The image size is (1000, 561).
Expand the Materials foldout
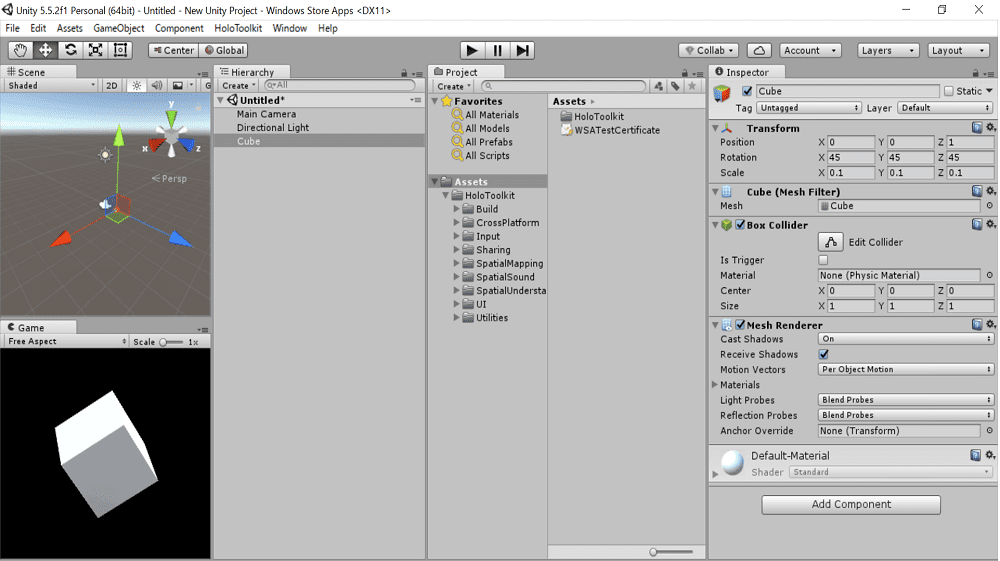pyautogui.click(x=715, y=385)
